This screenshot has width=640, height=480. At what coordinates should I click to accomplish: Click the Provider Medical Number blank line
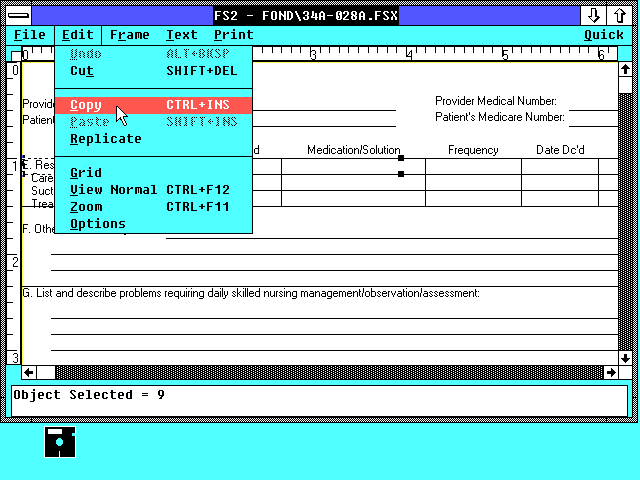593,110
